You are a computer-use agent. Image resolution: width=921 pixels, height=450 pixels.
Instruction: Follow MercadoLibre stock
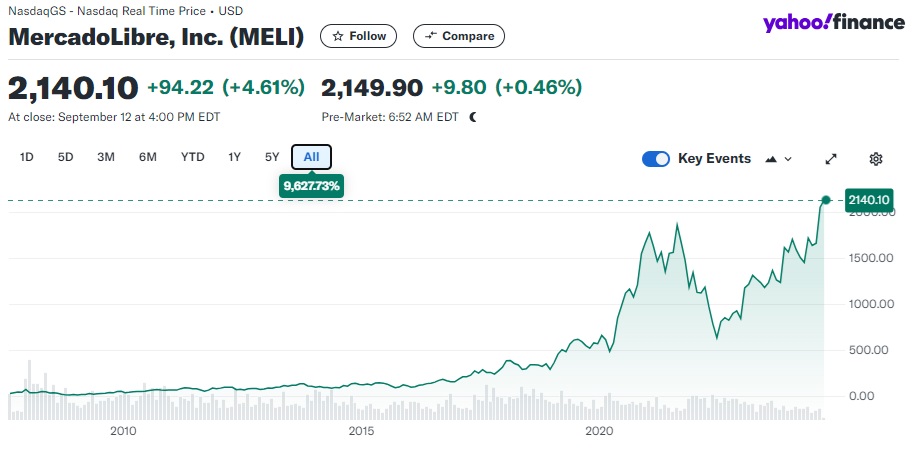(358, 36)
